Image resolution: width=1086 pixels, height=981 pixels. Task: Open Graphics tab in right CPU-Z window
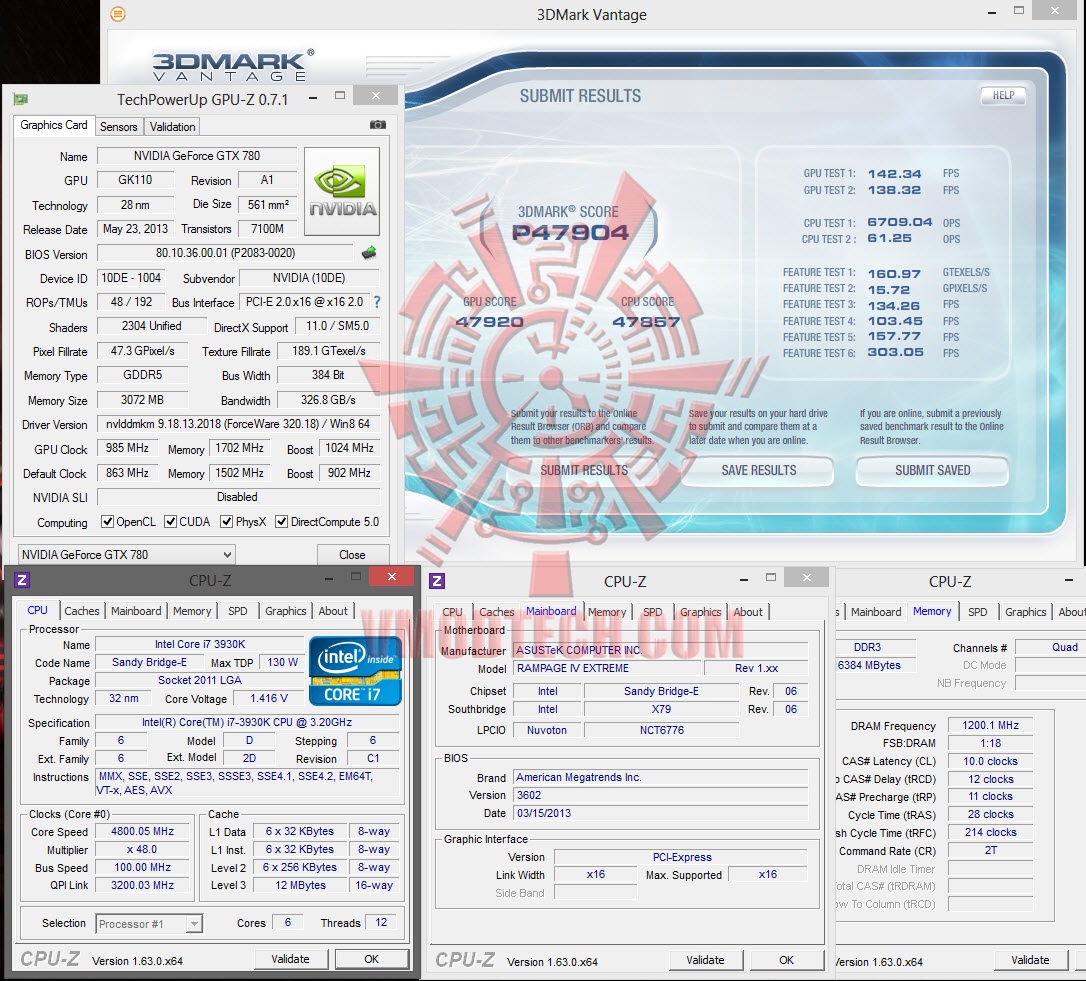(x=1026, y=612)
